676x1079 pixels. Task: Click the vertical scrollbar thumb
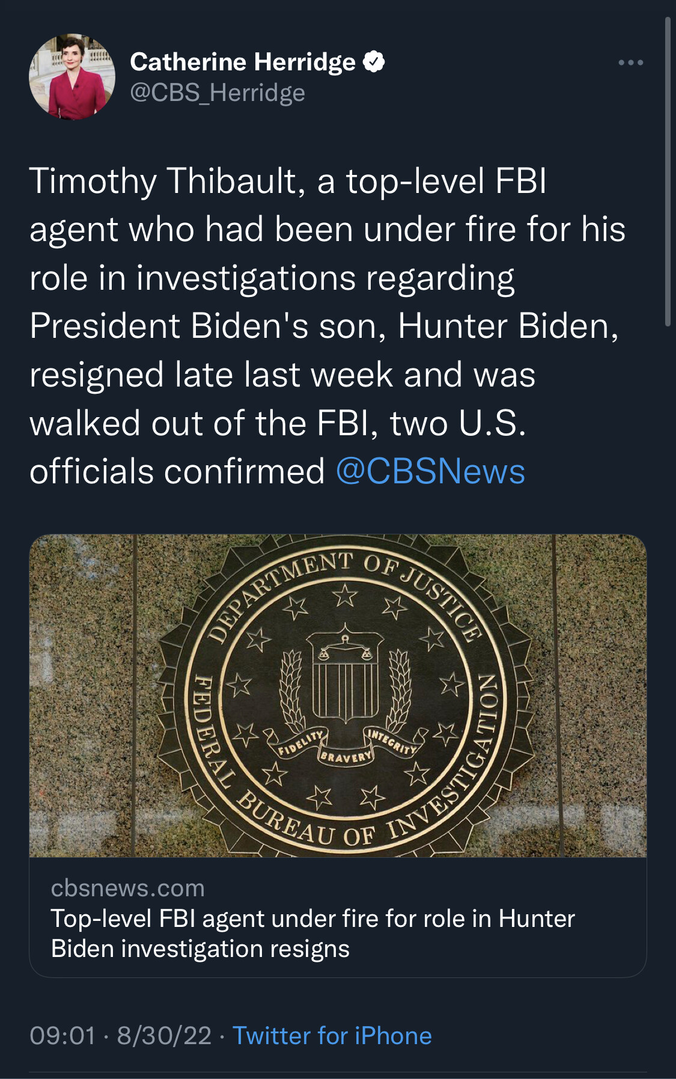668,170
